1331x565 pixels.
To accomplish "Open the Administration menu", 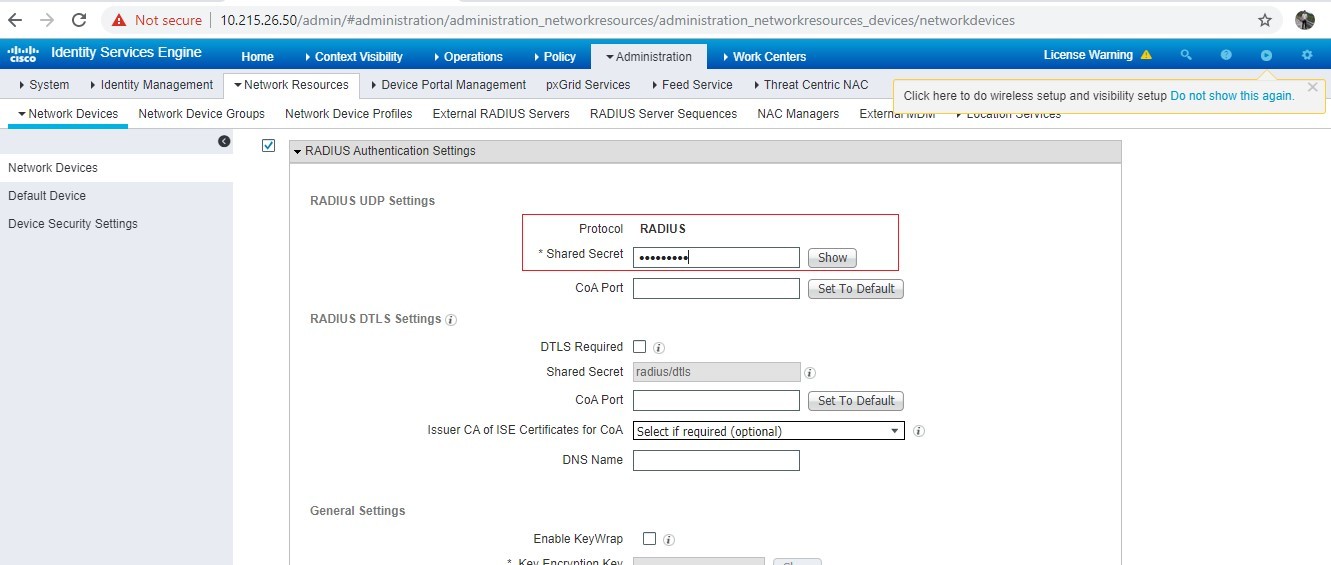I will point(648,57).
